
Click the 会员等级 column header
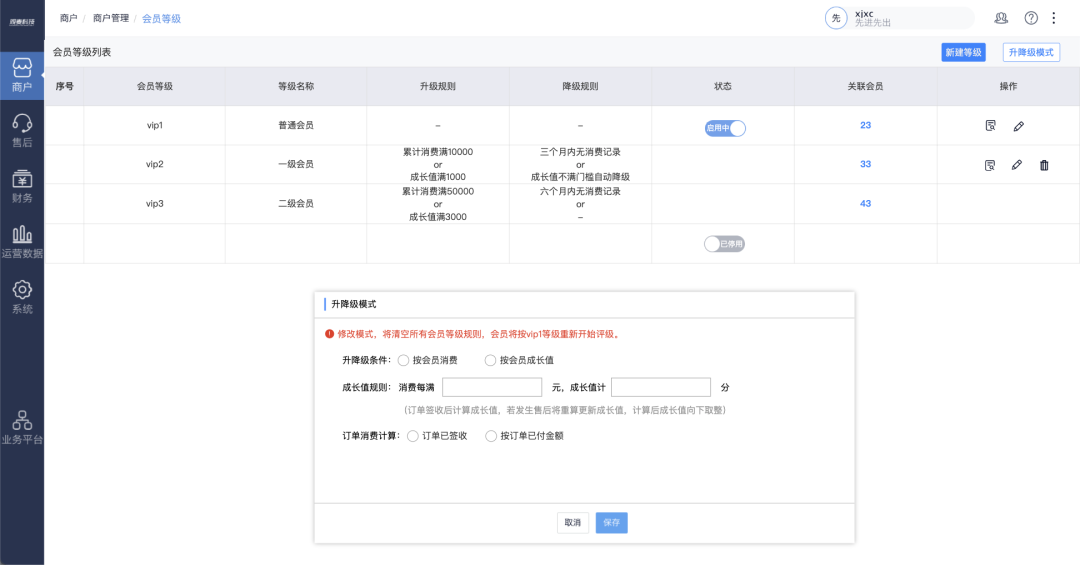click(154, 86)
